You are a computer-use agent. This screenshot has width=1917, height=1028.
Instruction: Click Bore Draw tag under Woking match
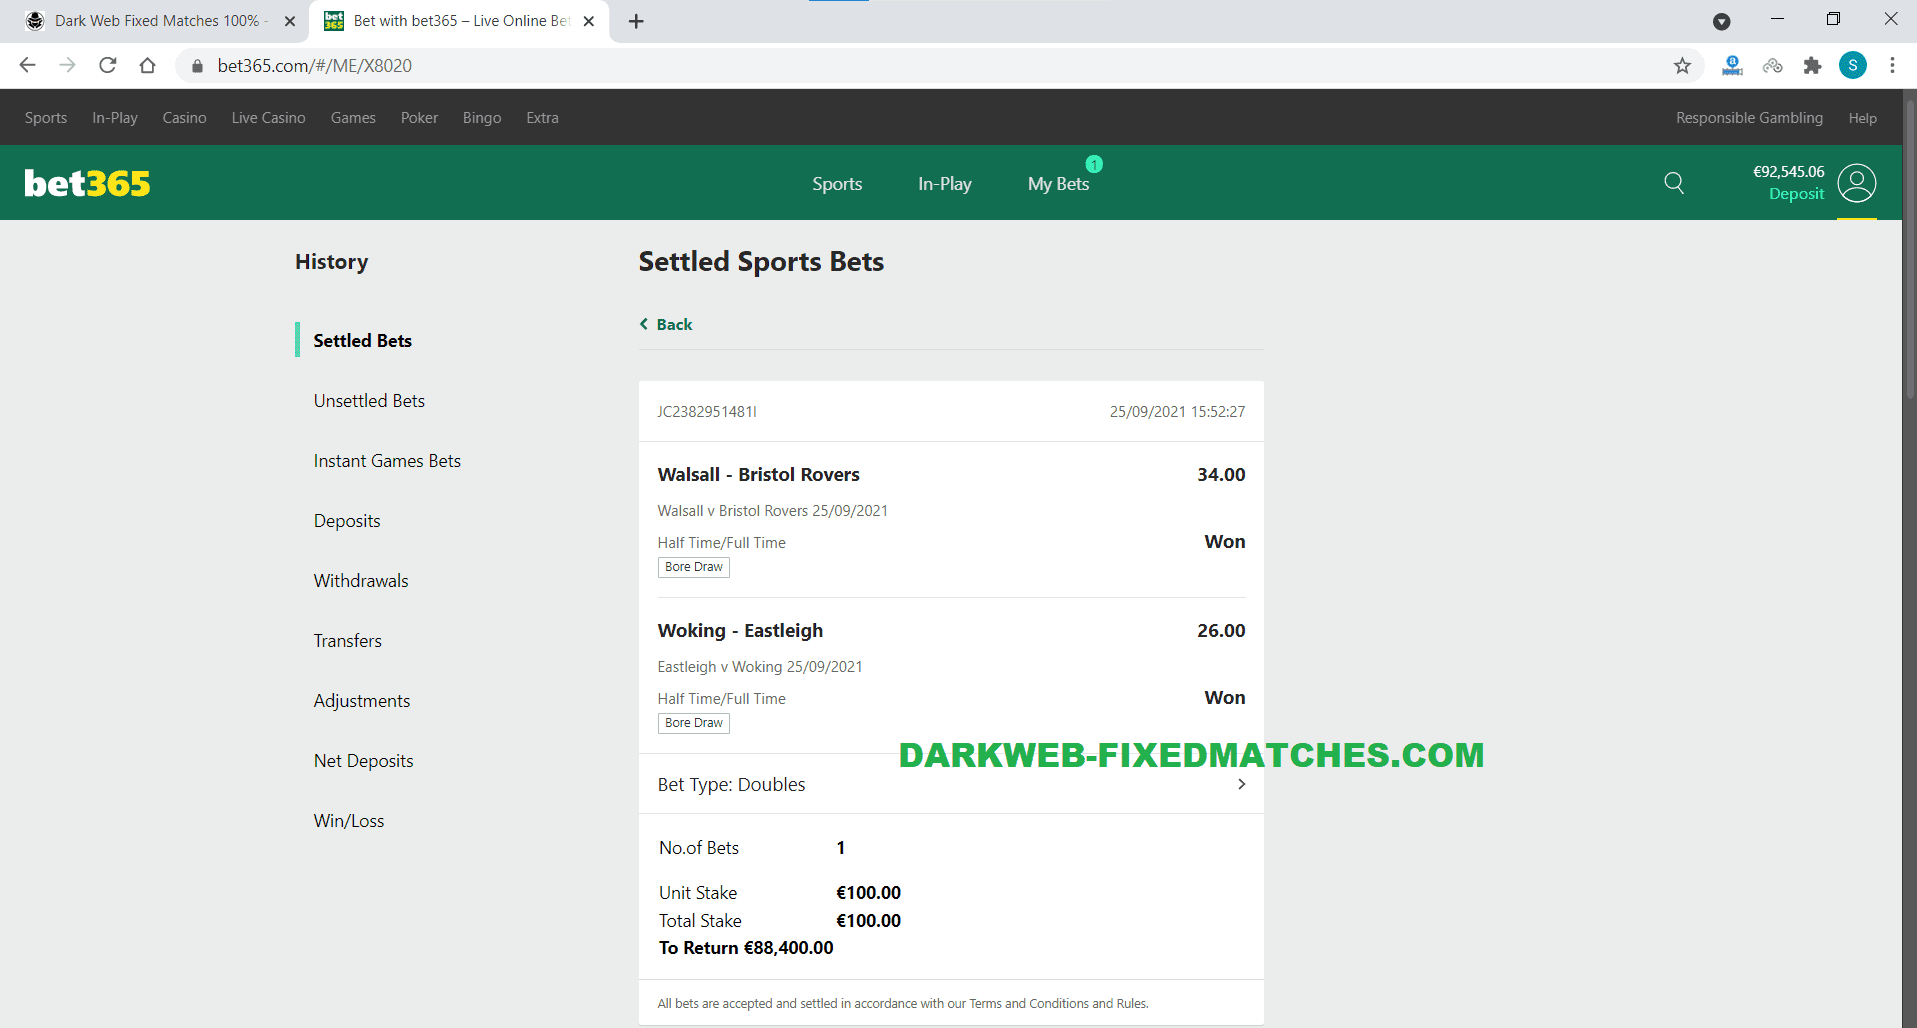[694, 723]
